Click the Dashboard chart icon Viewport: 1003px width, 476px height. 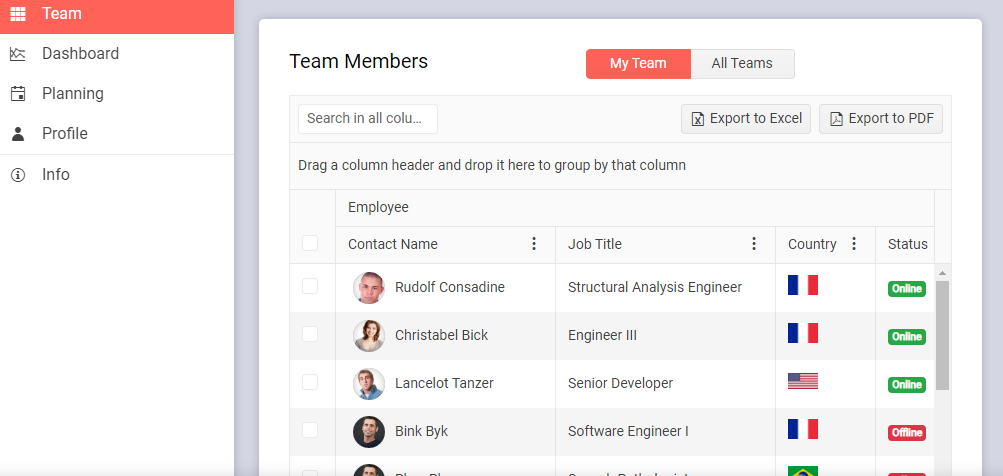click(x=18, y=54)
